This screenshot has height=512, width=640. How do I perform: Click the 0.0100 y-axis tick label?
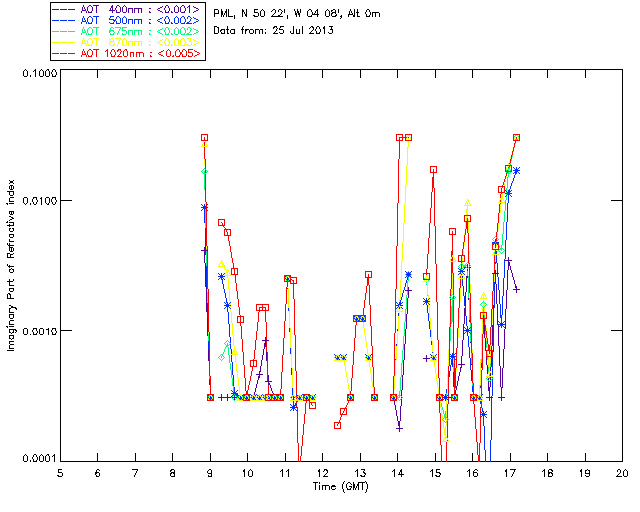point(39,201)
